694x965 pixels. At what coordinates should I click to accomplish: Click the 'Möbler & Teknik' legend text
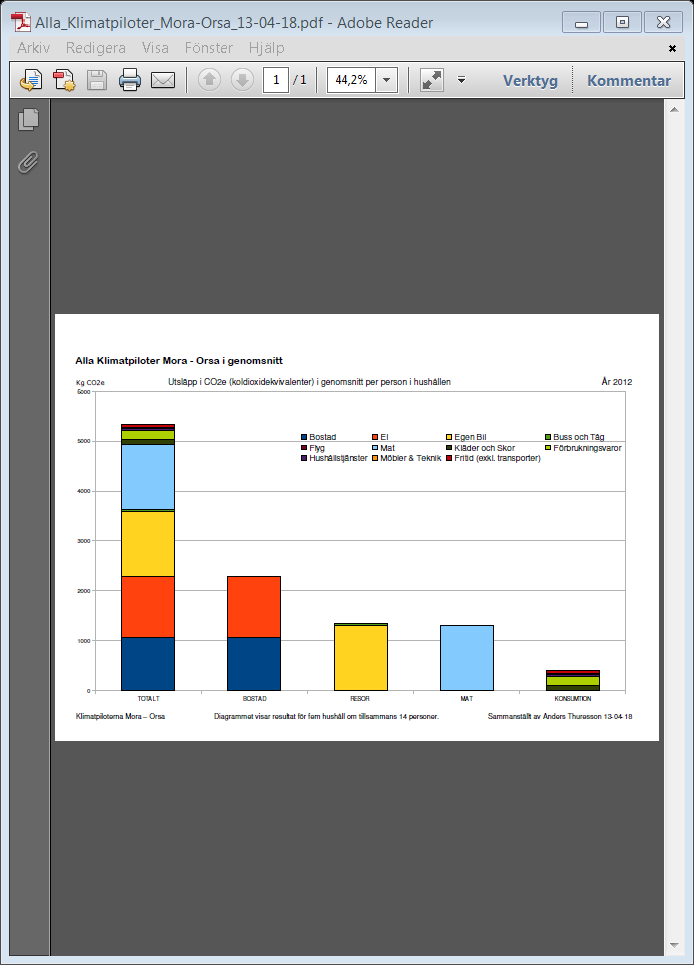pos(411,458)
